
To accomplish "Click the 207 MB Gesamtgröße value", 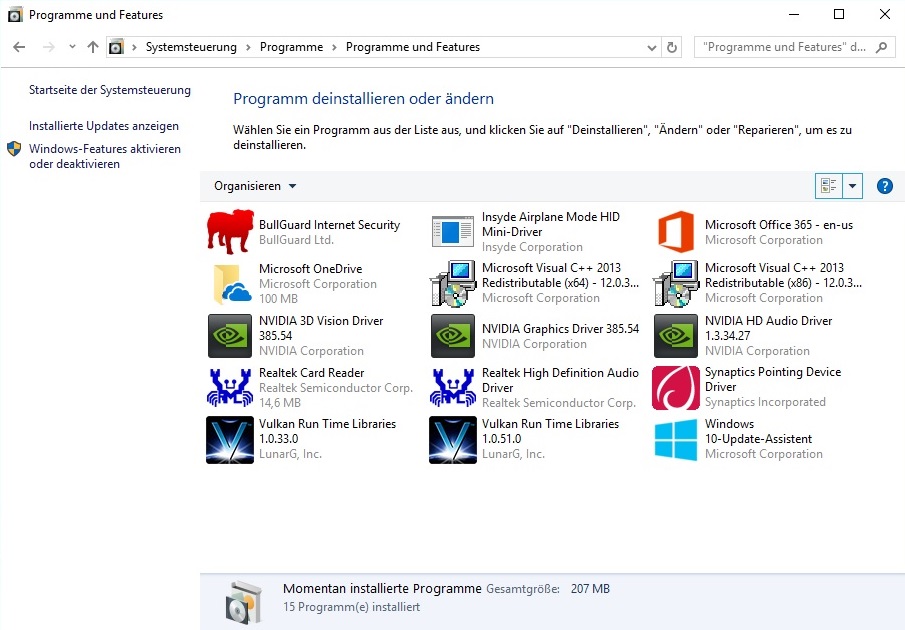I will [590, 589].
